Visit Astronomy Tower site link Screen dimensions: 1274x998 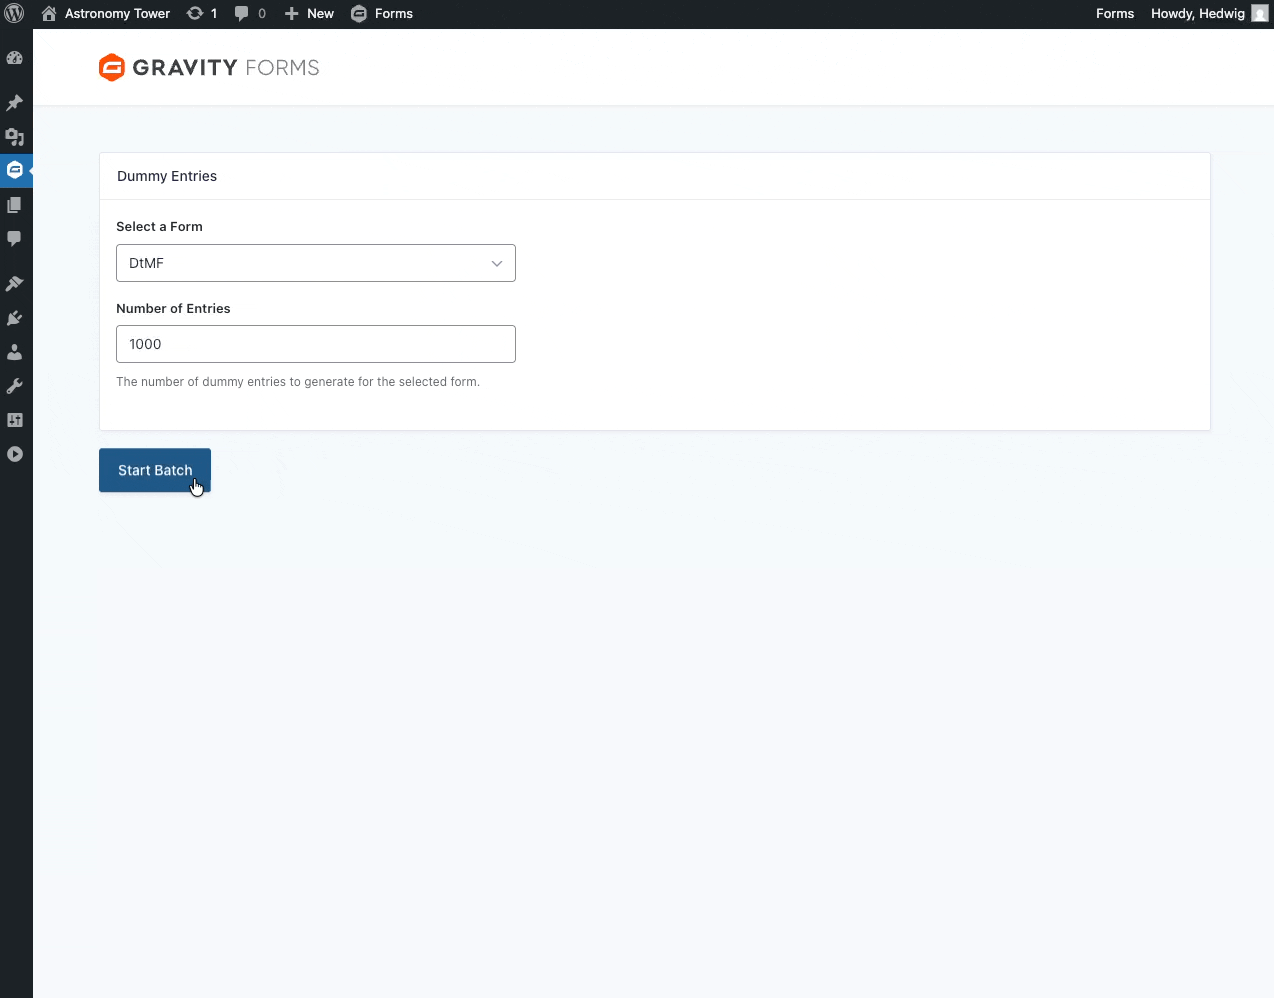[106, 14]
